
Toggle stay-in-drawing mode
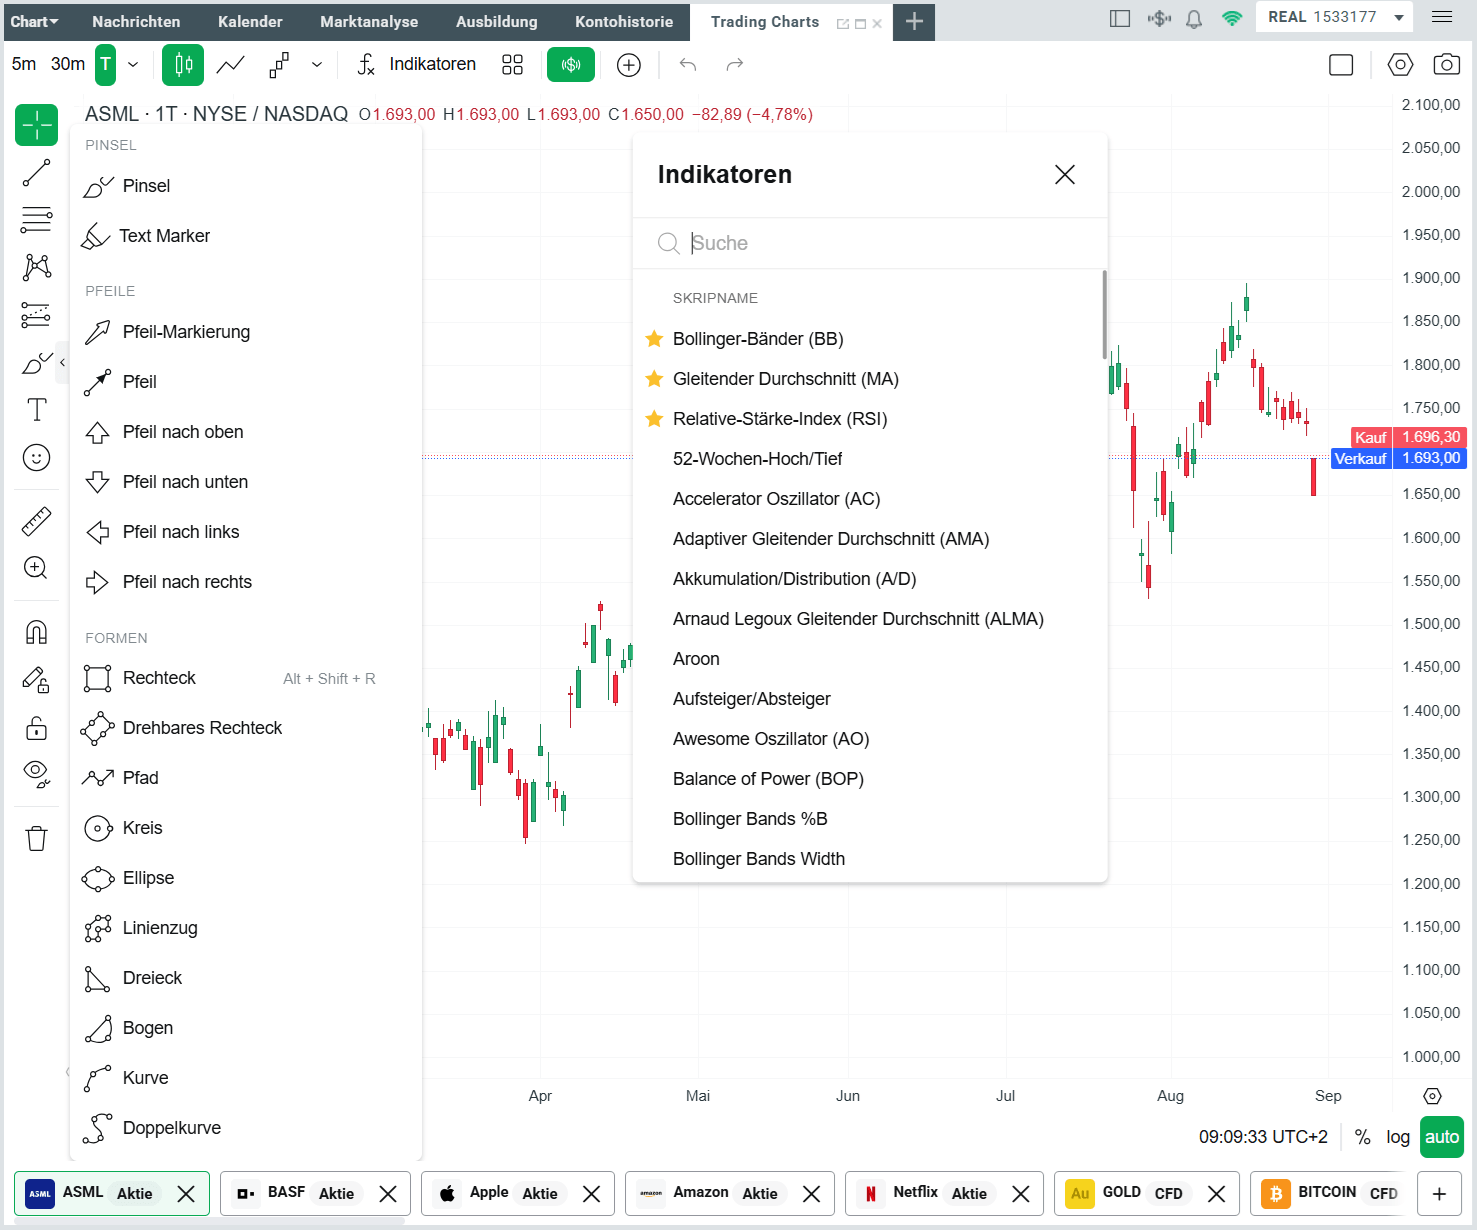(37, 680)
